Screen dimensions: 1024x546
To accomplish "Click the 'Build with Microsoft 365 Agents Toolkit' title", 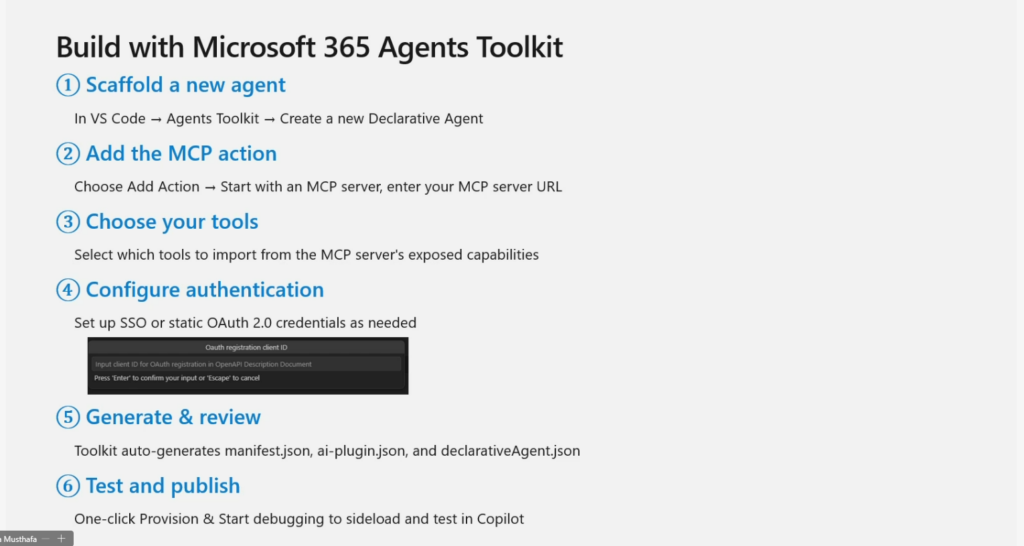I will coord(309,47).
